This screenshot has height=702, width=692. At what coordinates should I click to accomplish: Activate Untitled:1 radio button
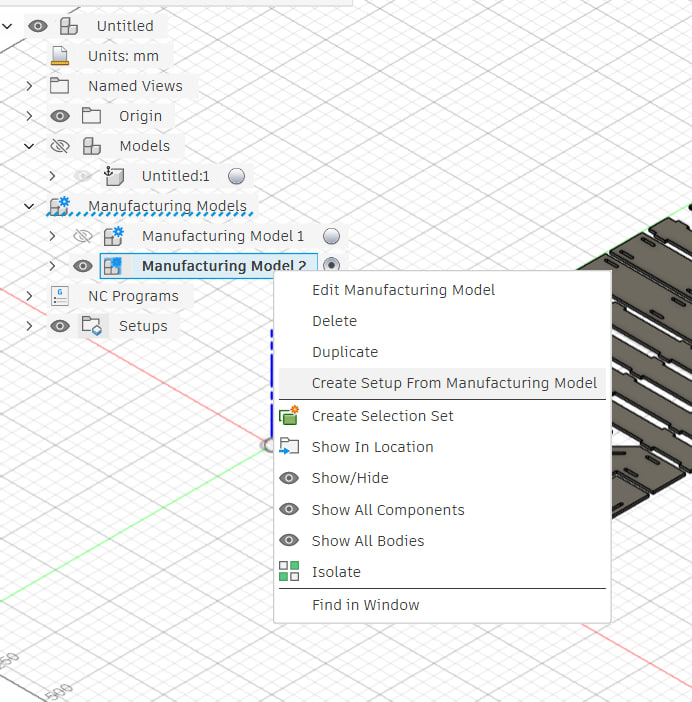pos(236,176)
